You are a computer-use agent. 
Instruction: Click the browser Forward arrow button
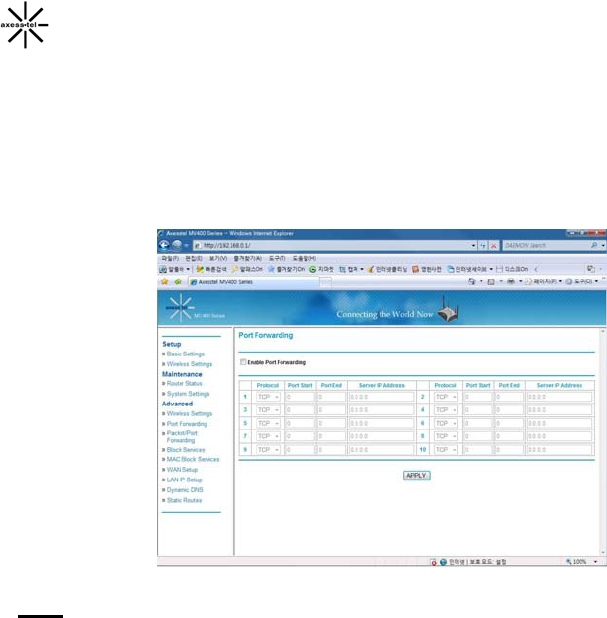177,245
